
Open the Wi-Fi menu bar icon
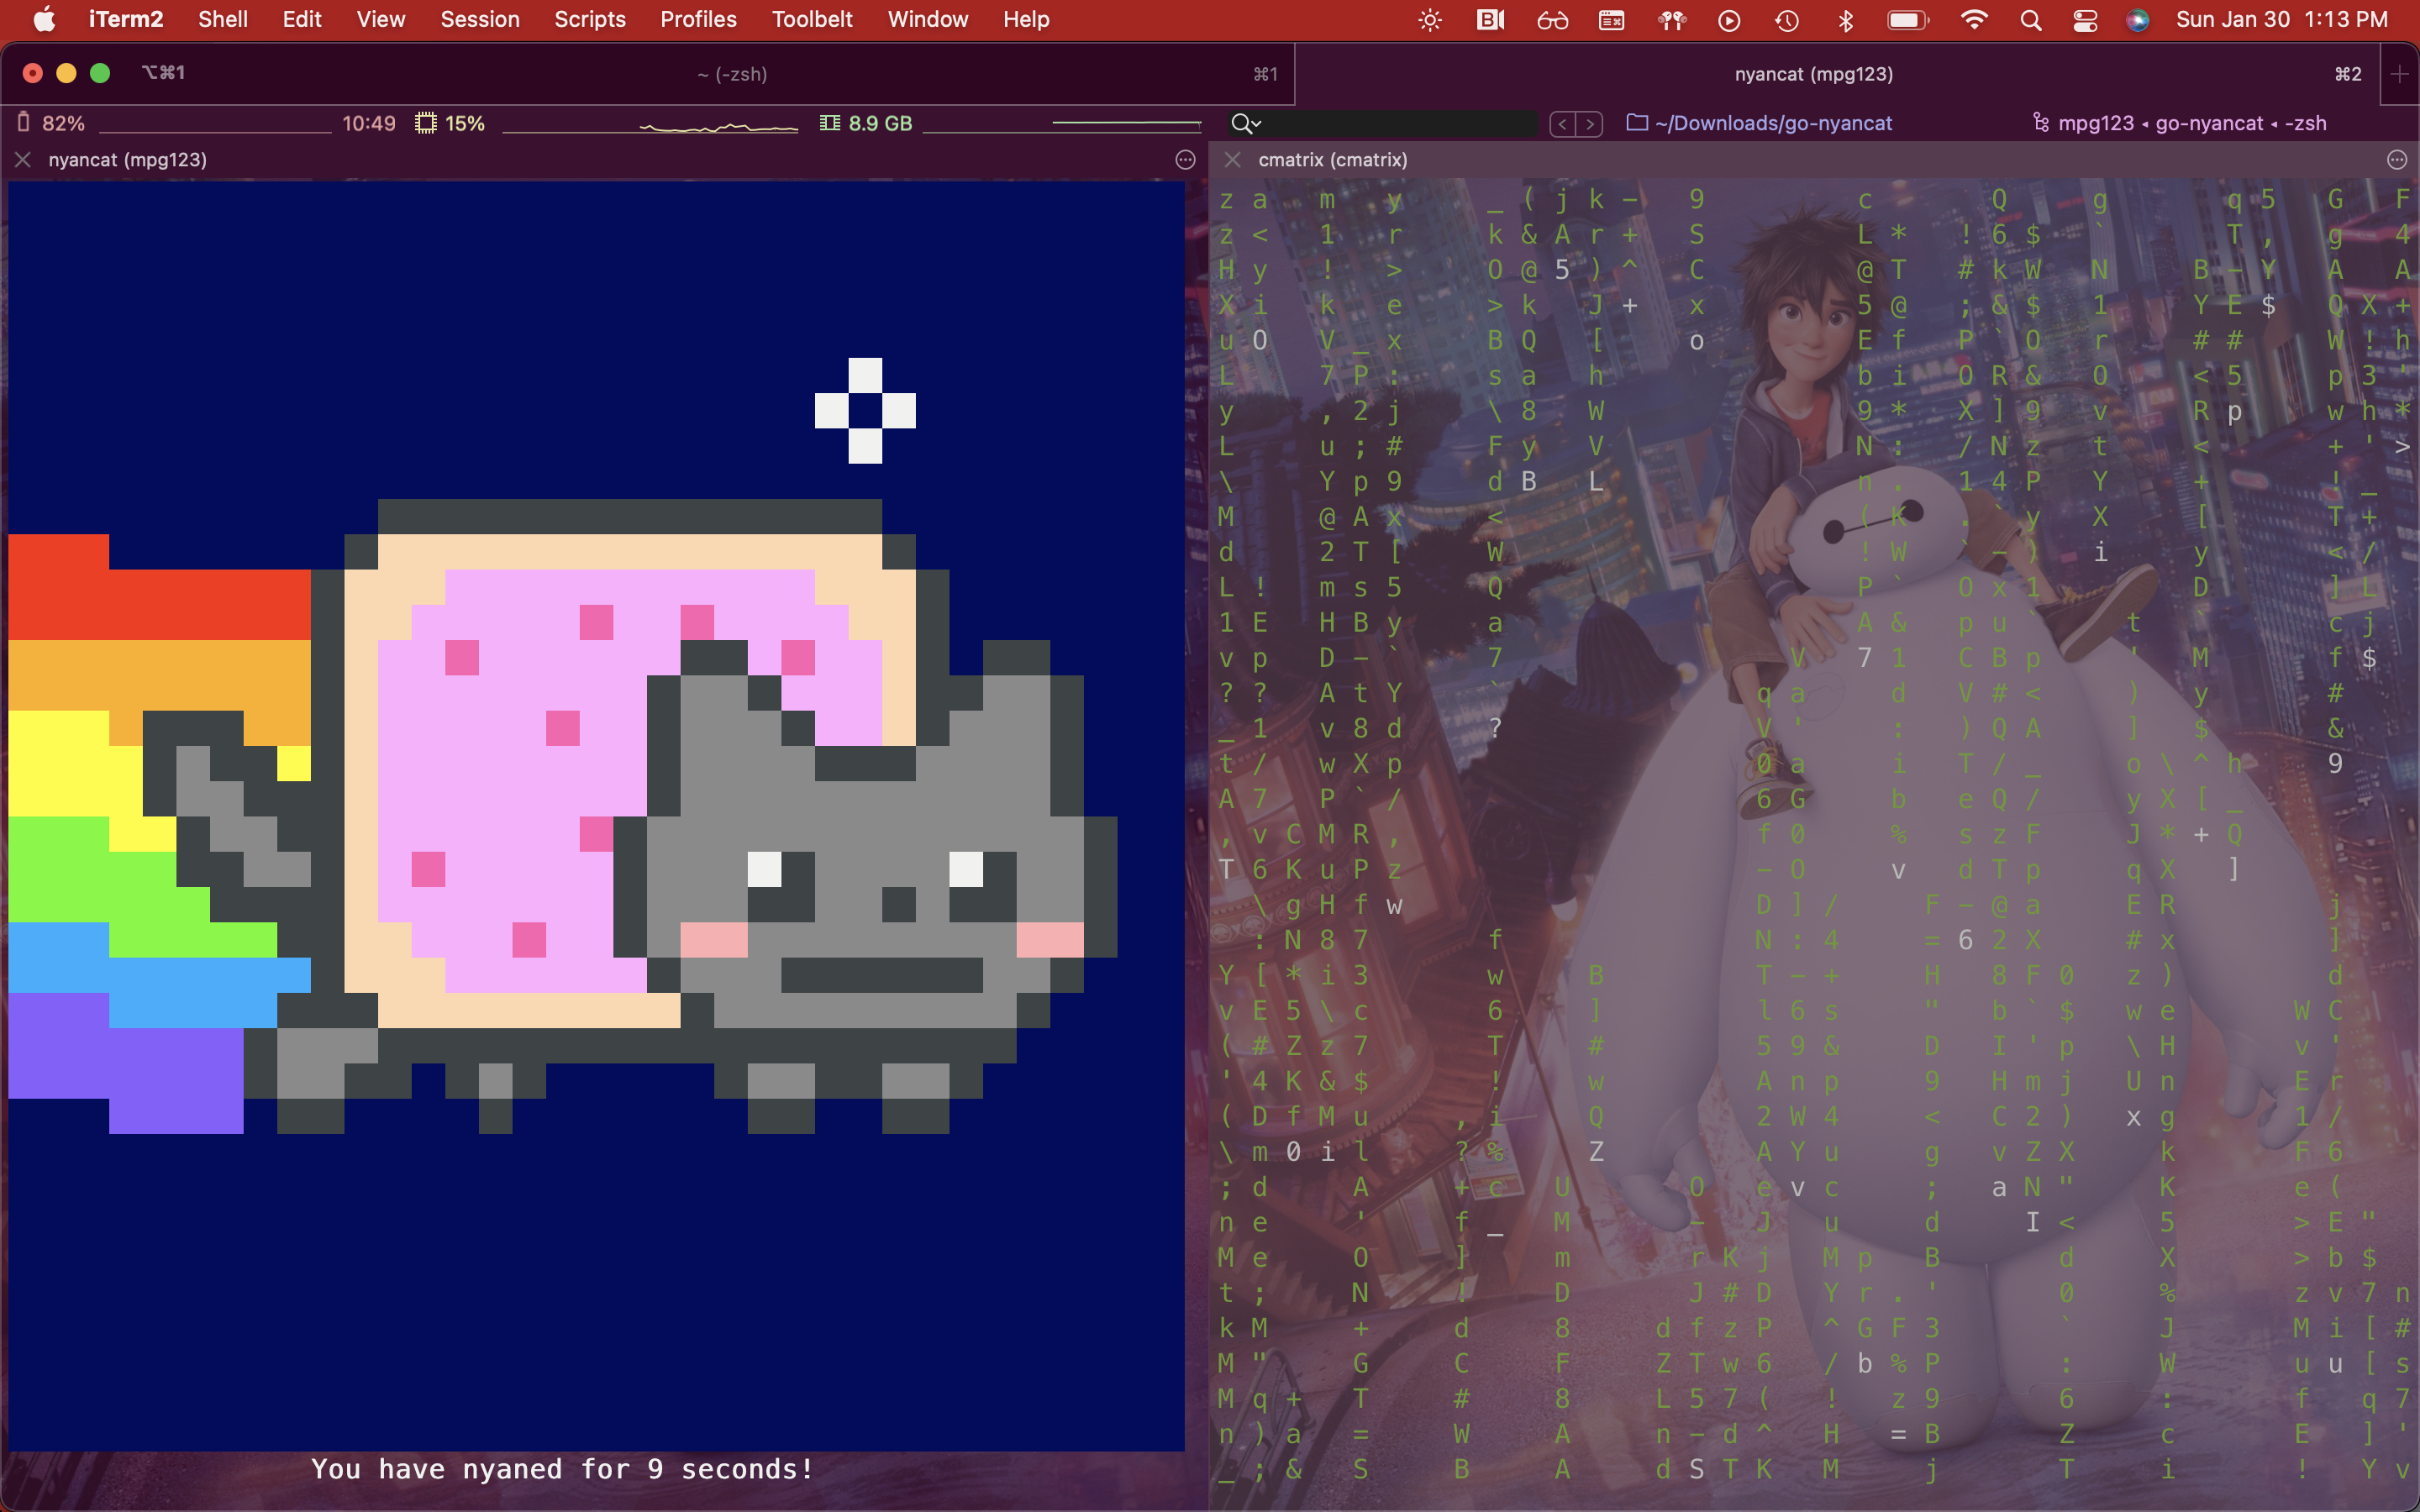(x=1973, y=20)
